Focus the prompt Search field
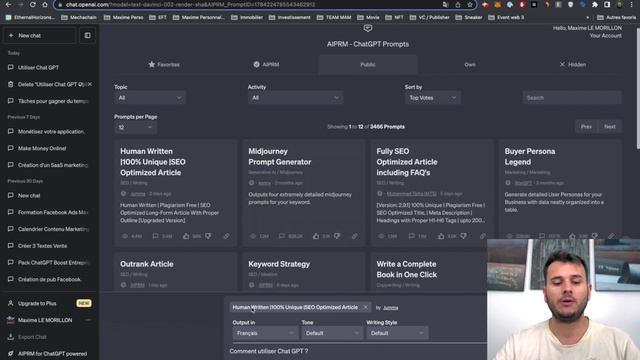640x360 pixels. (x=572, y=98)
